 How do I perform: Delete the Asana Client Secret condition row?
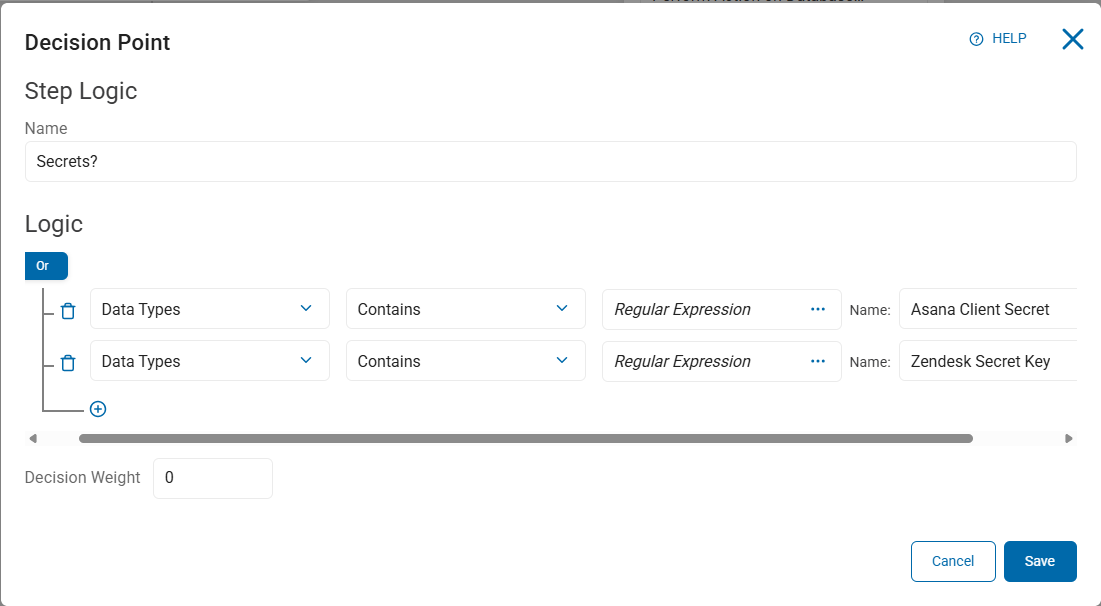tap(68, 310)
